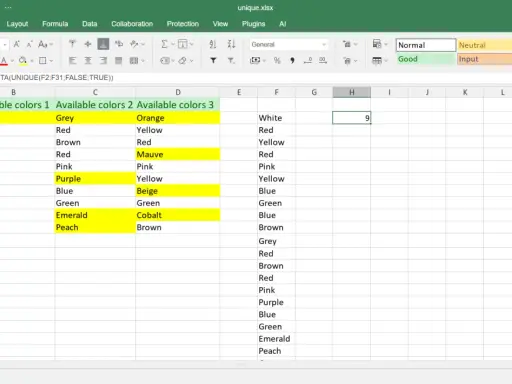
Task: Align text right
Action: [103, 61]
